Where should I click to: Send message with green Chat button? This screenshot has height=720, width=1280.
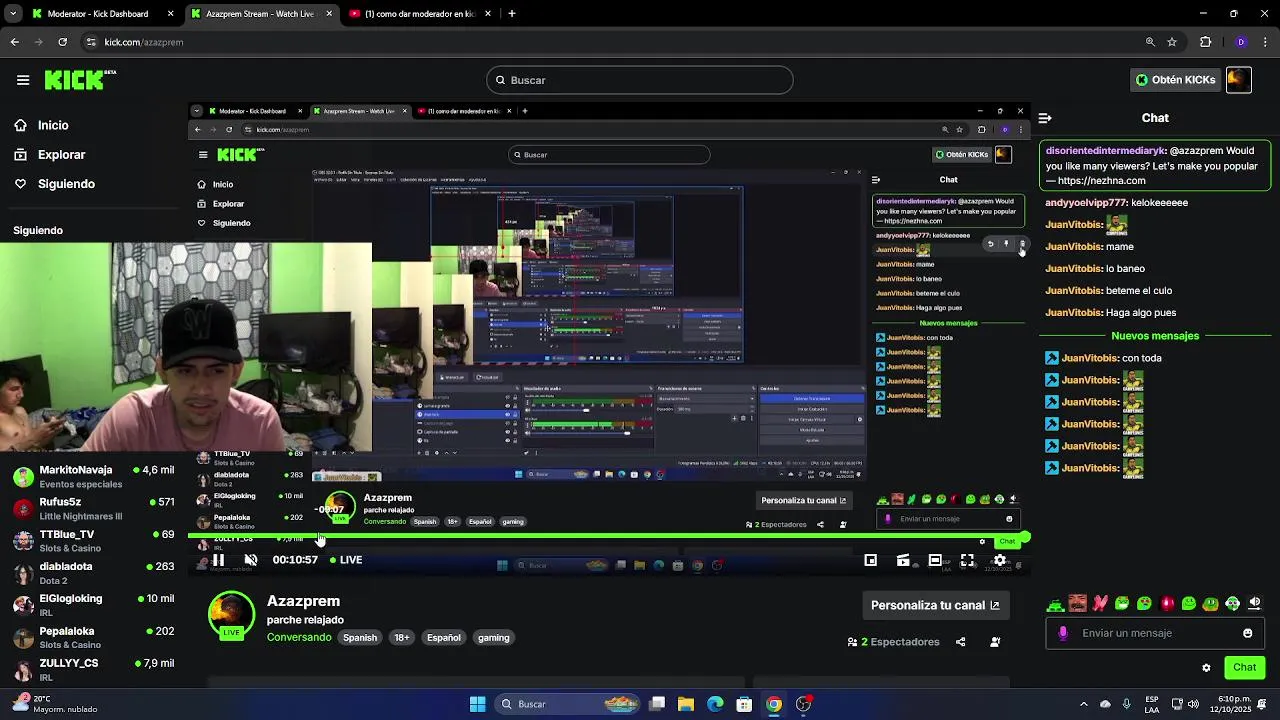1244,667
